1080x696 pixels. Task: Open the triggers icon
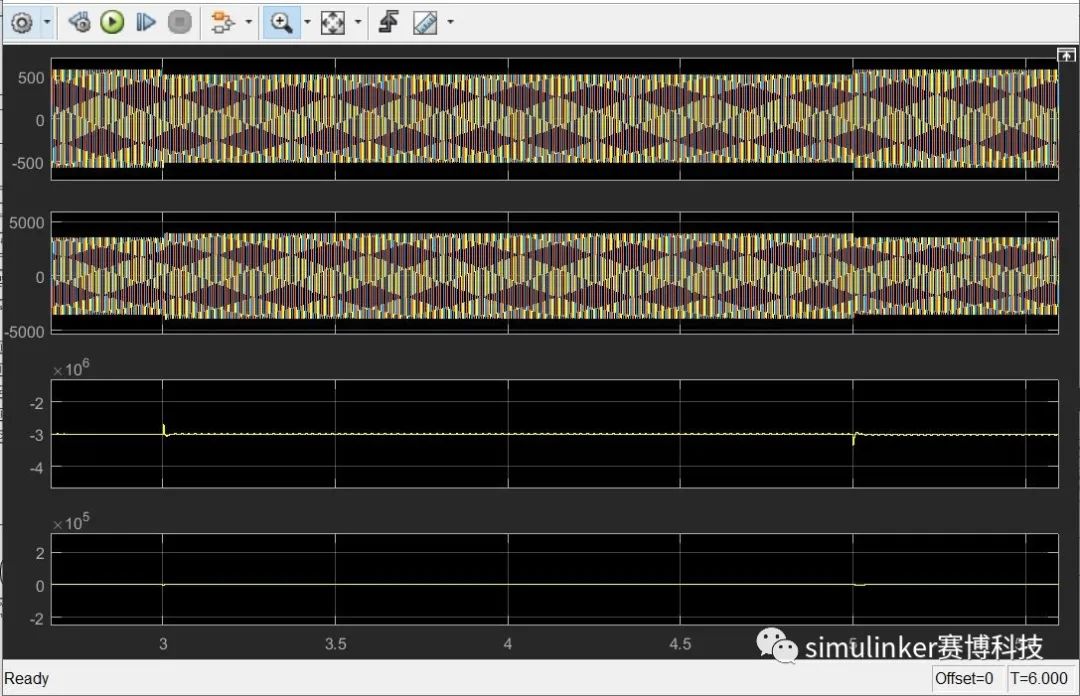tap(388, 22)
